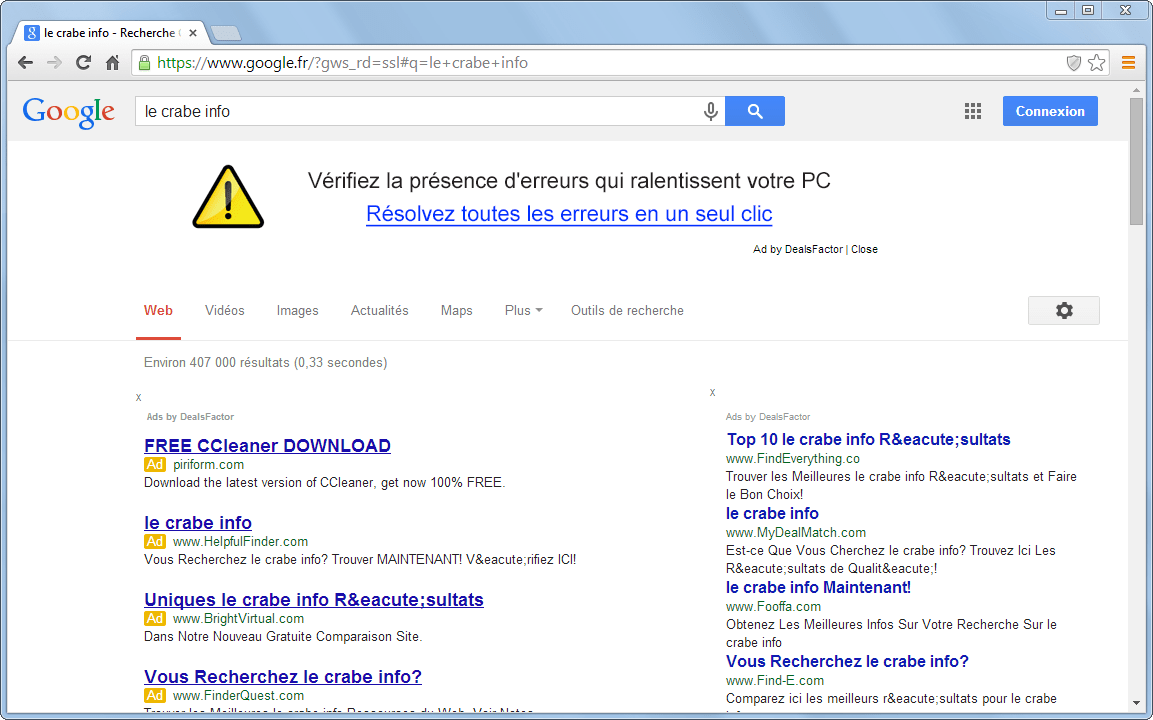Click the scrollbar up arrow
1153x720 pixels.
coord(1137,90)
